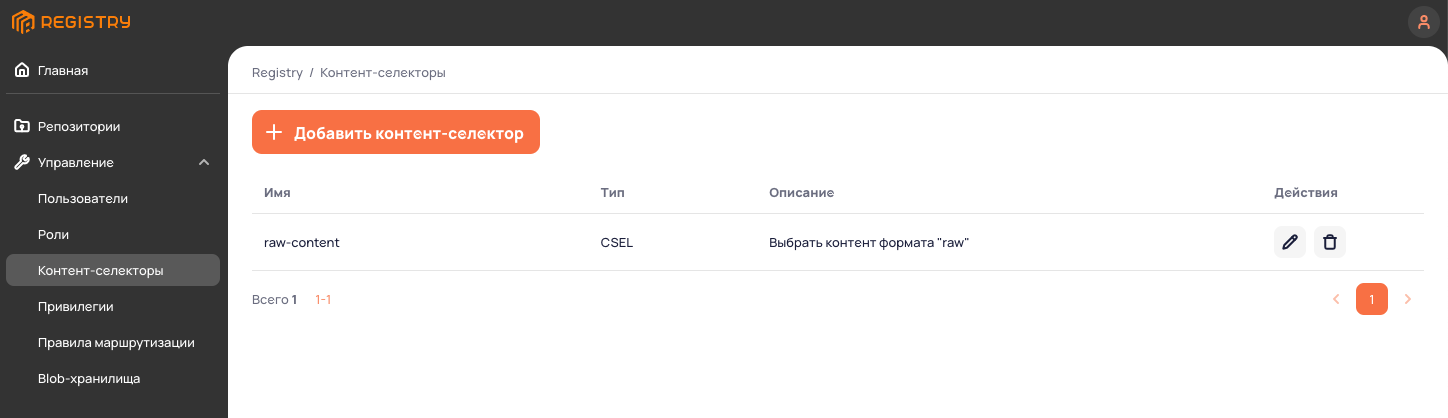Click the trash delete icon for raw-content
Screen dimensions: 1448x418
tap(1330, 242)
